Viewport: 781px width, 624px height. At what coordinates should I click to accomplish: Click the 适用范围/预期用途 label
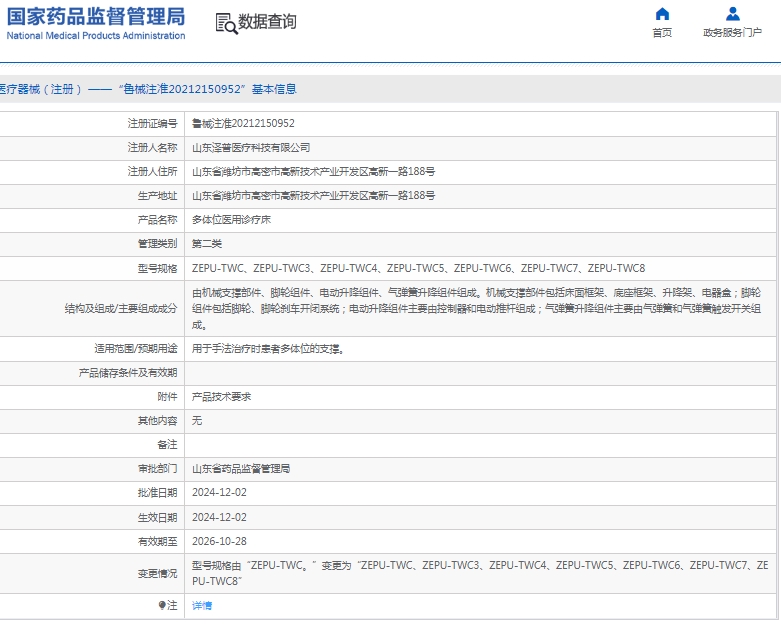coord(136,349)
